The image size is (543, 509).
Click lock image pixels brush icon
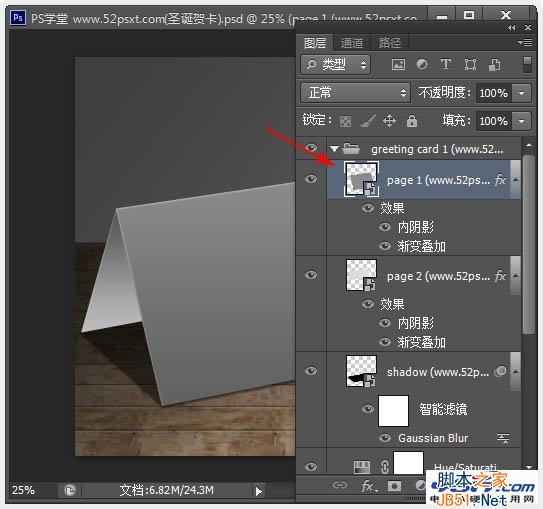367,121
